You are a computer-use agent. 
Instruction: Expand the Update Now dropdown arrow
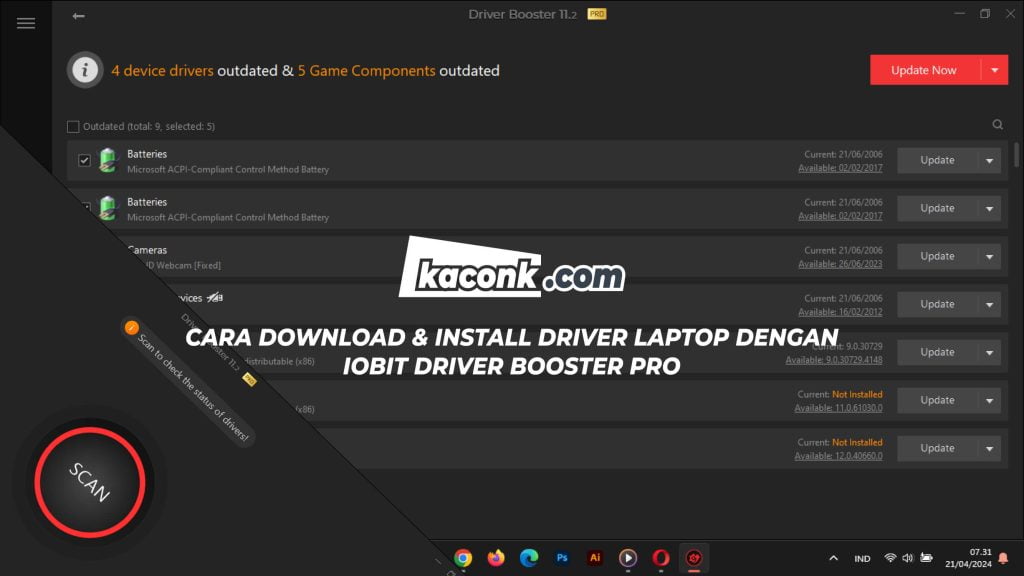point(995,70)
